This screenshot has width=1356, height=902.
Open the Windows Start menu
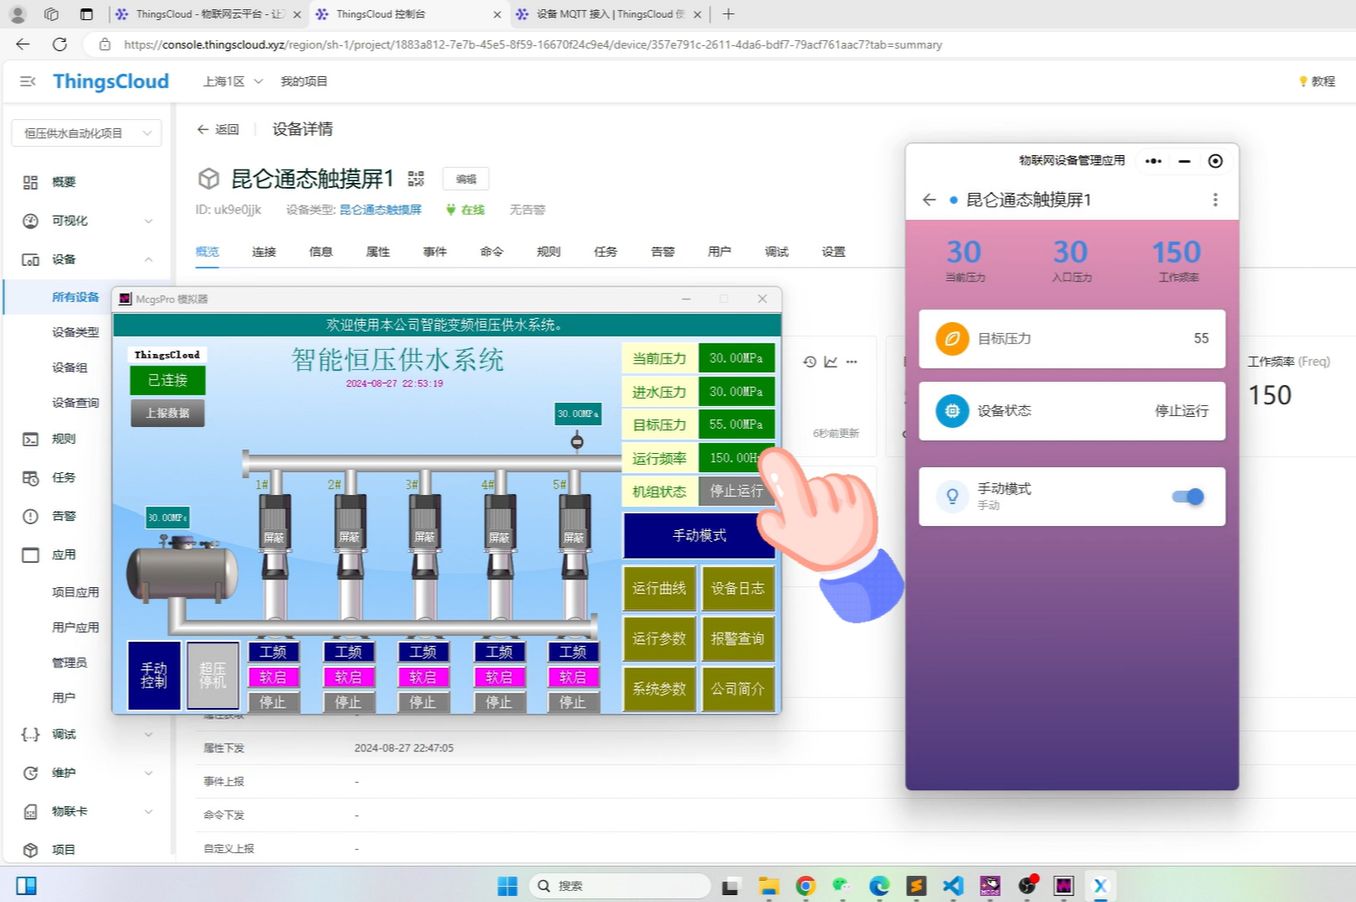pyautogui.click(x=507, y=886)
